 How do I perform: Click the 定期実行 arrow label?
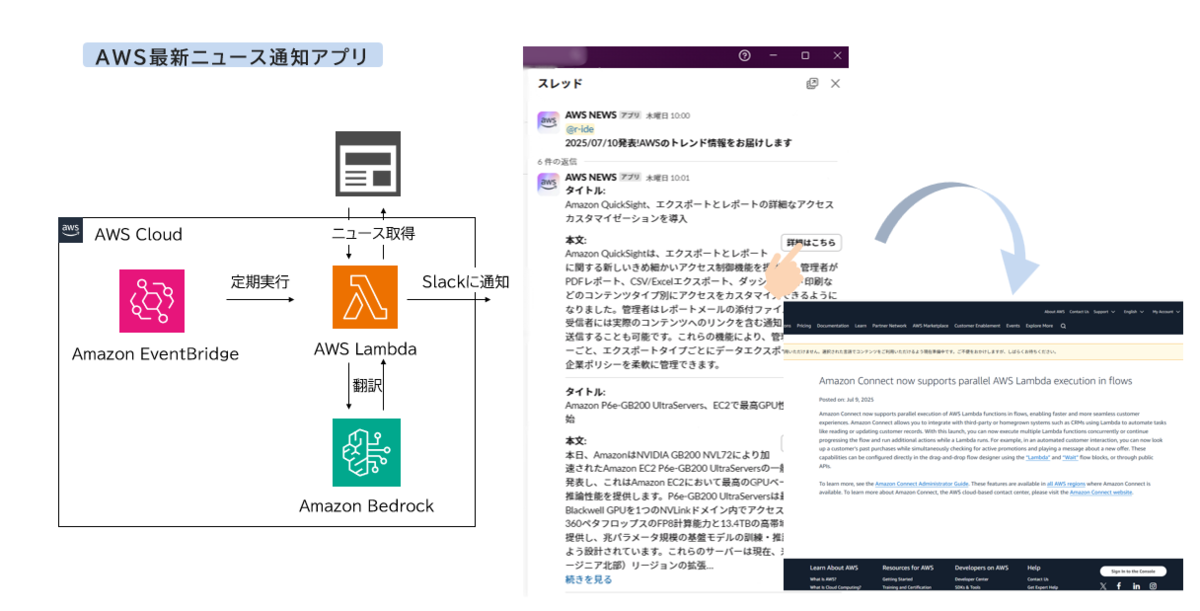pos(260,282)
